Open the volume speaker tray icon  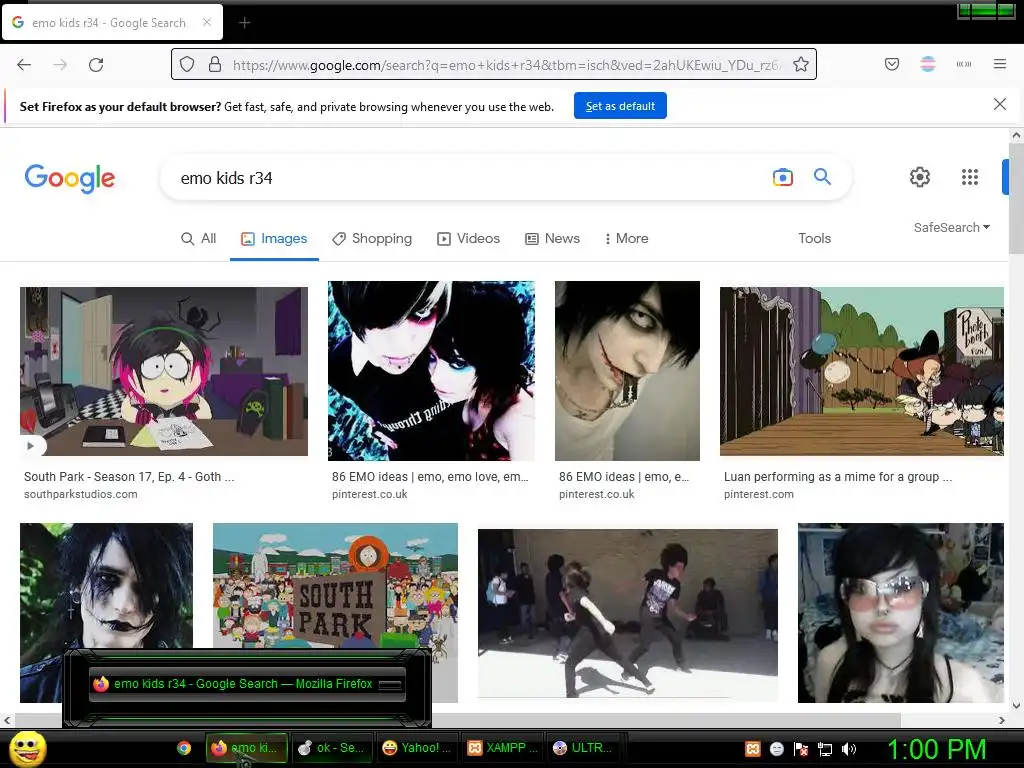849,748
